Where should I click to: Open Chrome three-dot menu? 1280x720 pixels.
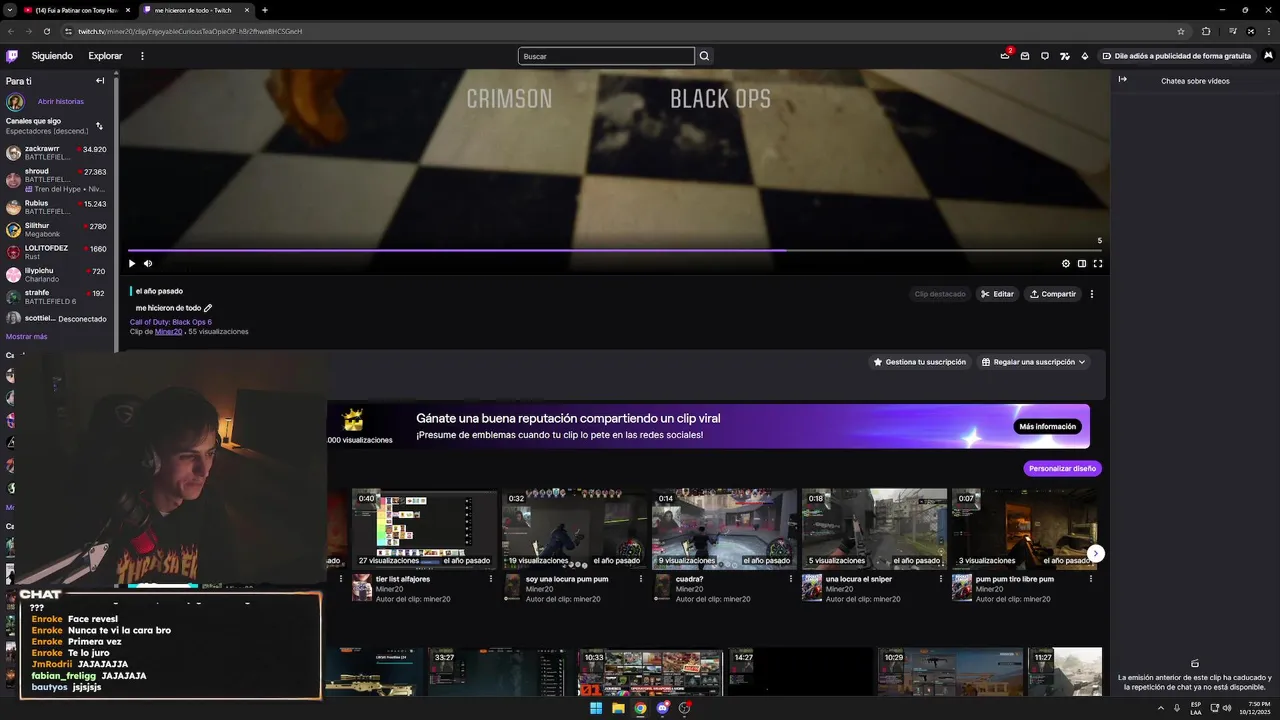pyautogui.click(x=1268, y=31)
